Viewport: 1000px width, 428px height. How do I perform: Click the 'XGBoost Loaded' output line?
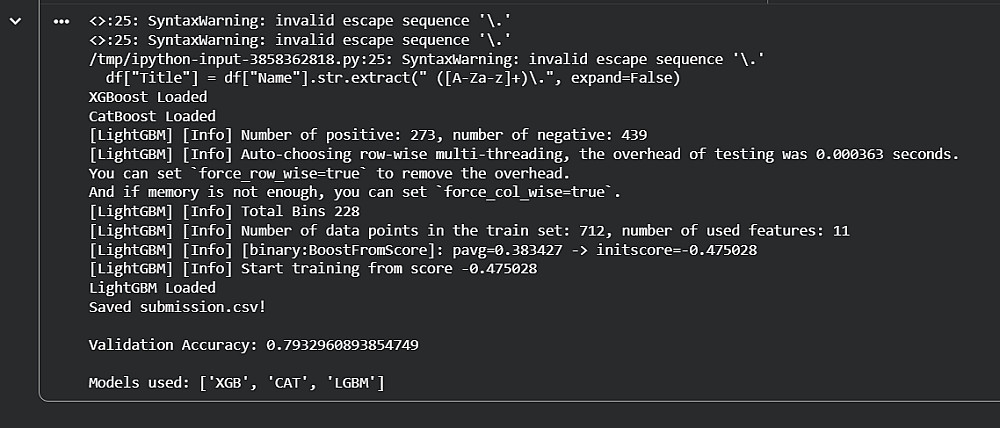coord(148,97)
